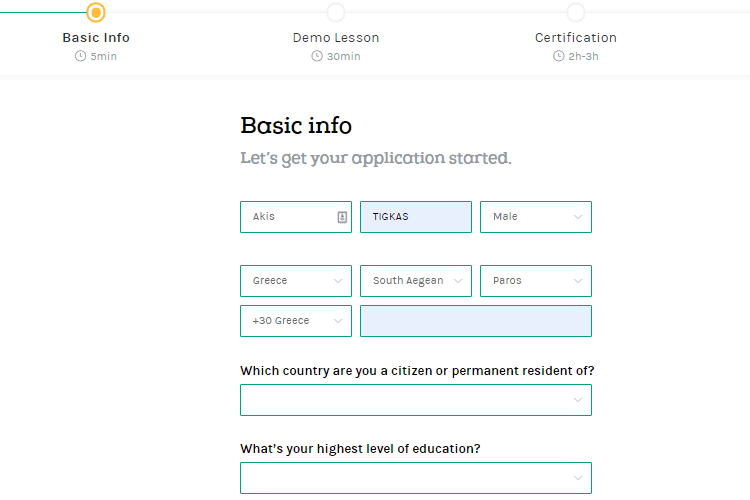Click the clock icon beside 5min
This screenshot has width=750, height=500.
point(80,56)
